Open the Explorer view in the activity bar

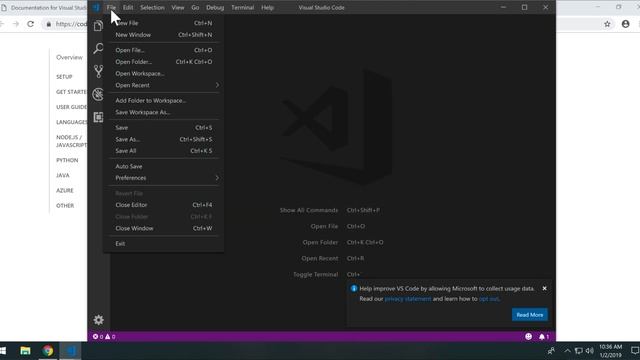pyautogui.click(x=98, y=26)
